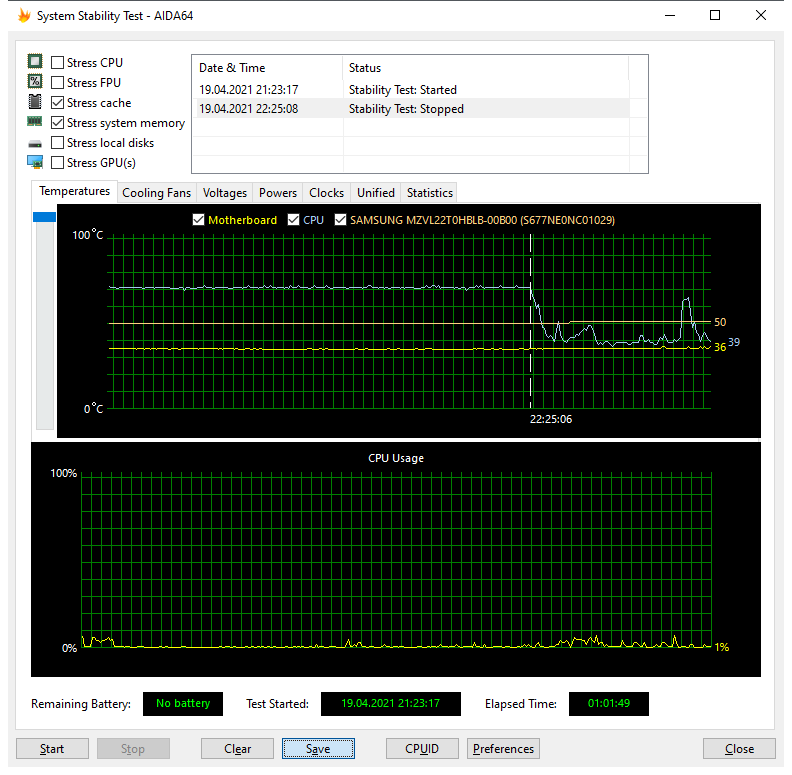
Task: Click the CPU chip icon beside Stress CPU
Action: point(35,62)
